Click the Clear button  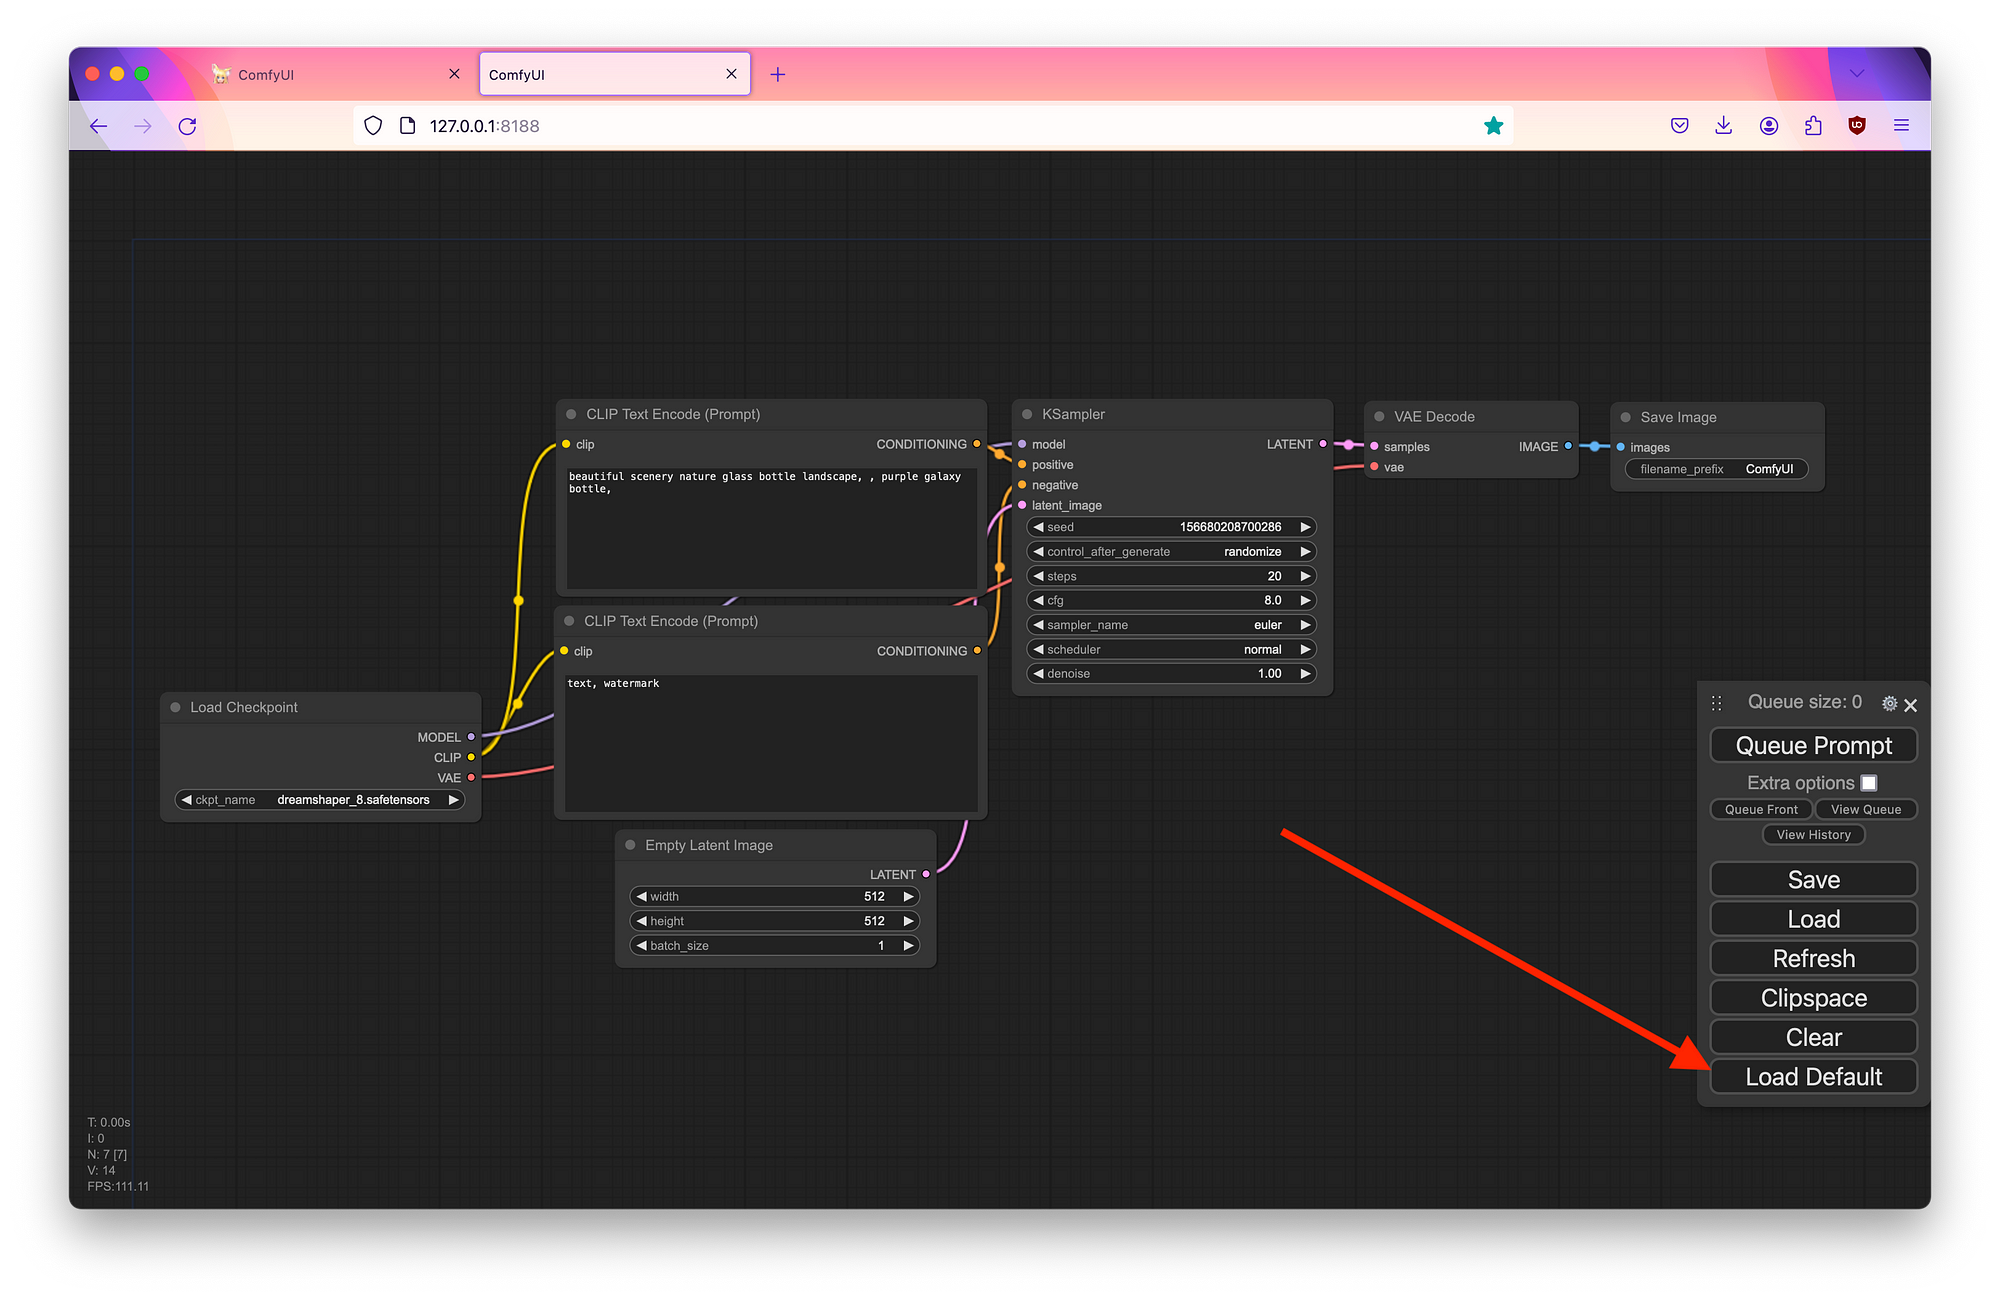(x=1813, y=1038)
